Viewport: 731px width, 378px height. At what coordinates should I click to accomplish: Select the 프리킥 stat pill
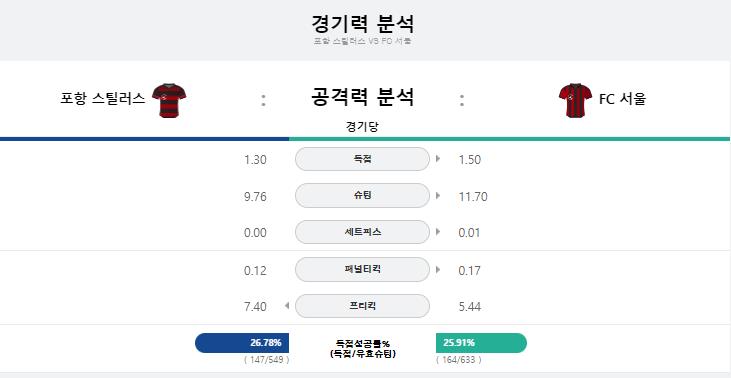coord(362,306)
